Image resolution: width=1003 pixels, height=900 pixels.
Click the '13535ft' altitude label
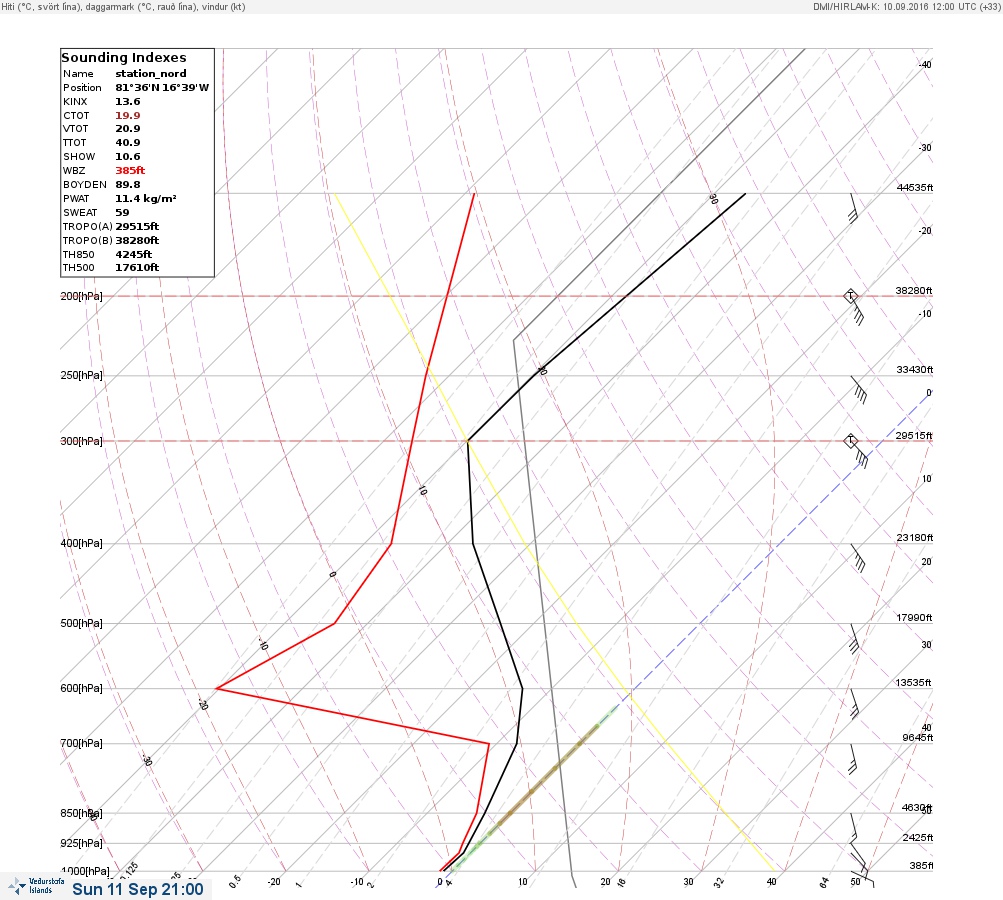pyautogui.click(x=913, y=683)
